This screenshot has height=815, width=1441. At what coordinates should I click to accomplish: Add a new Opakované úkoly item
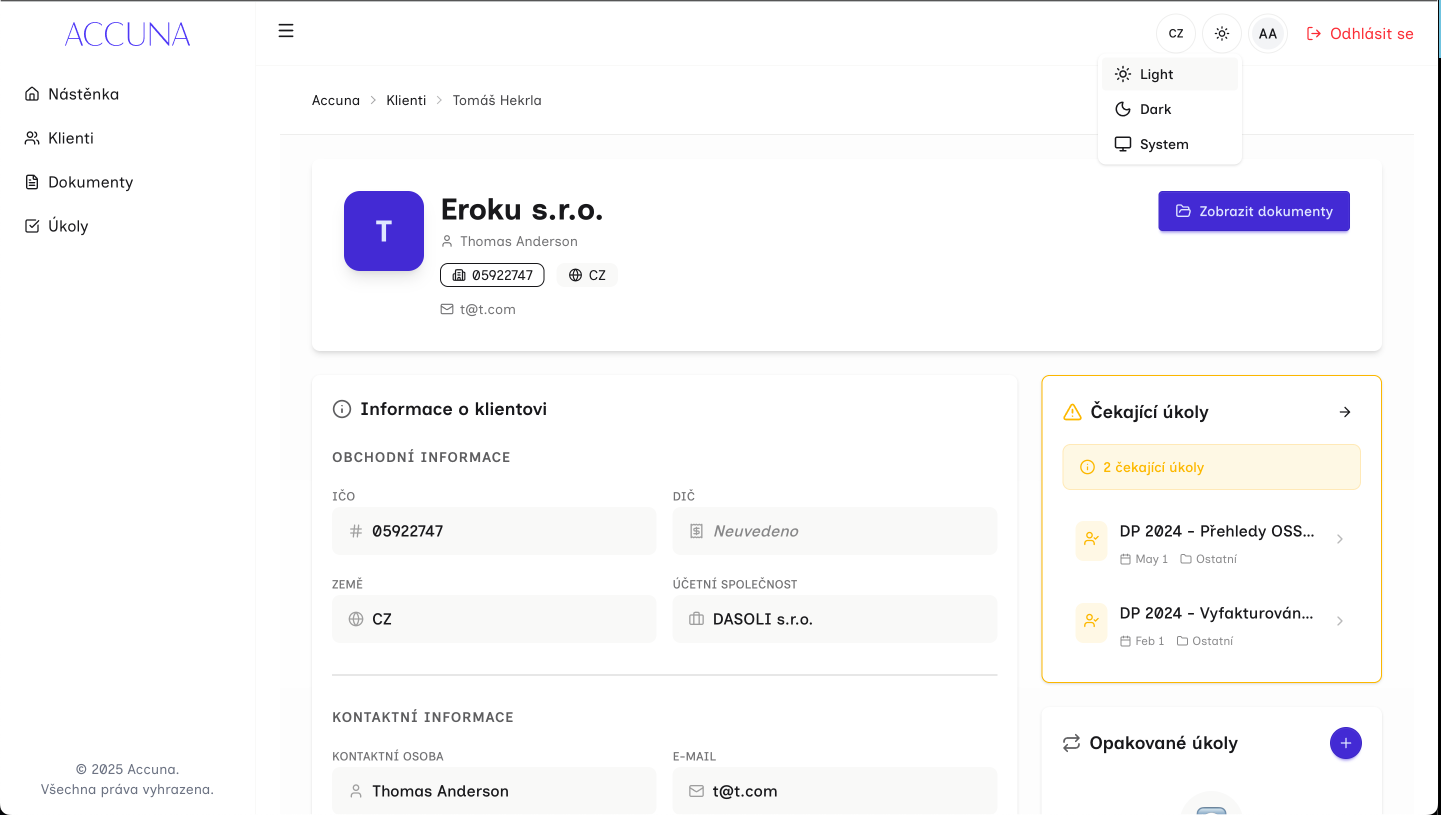(1345, 743)
